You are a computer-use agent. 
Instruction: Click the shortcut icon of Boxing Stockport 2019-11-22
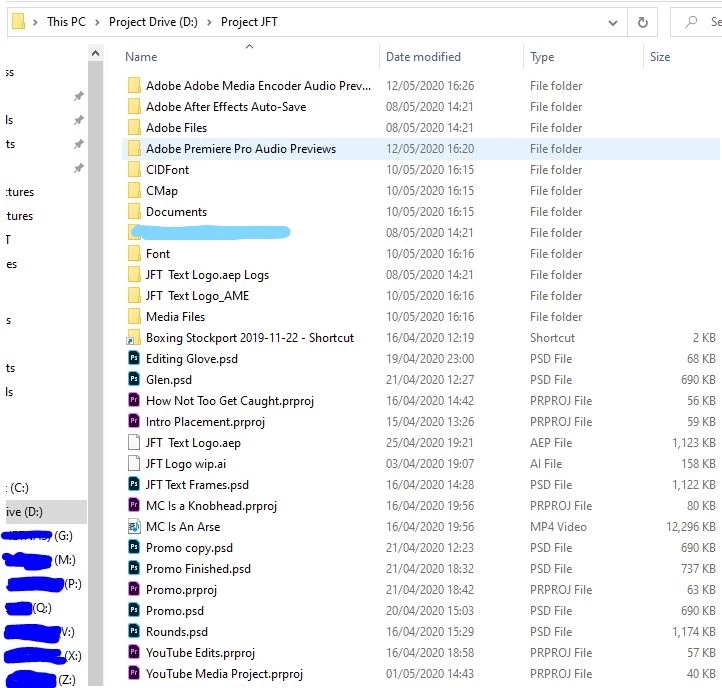click(x=134, y=338)
